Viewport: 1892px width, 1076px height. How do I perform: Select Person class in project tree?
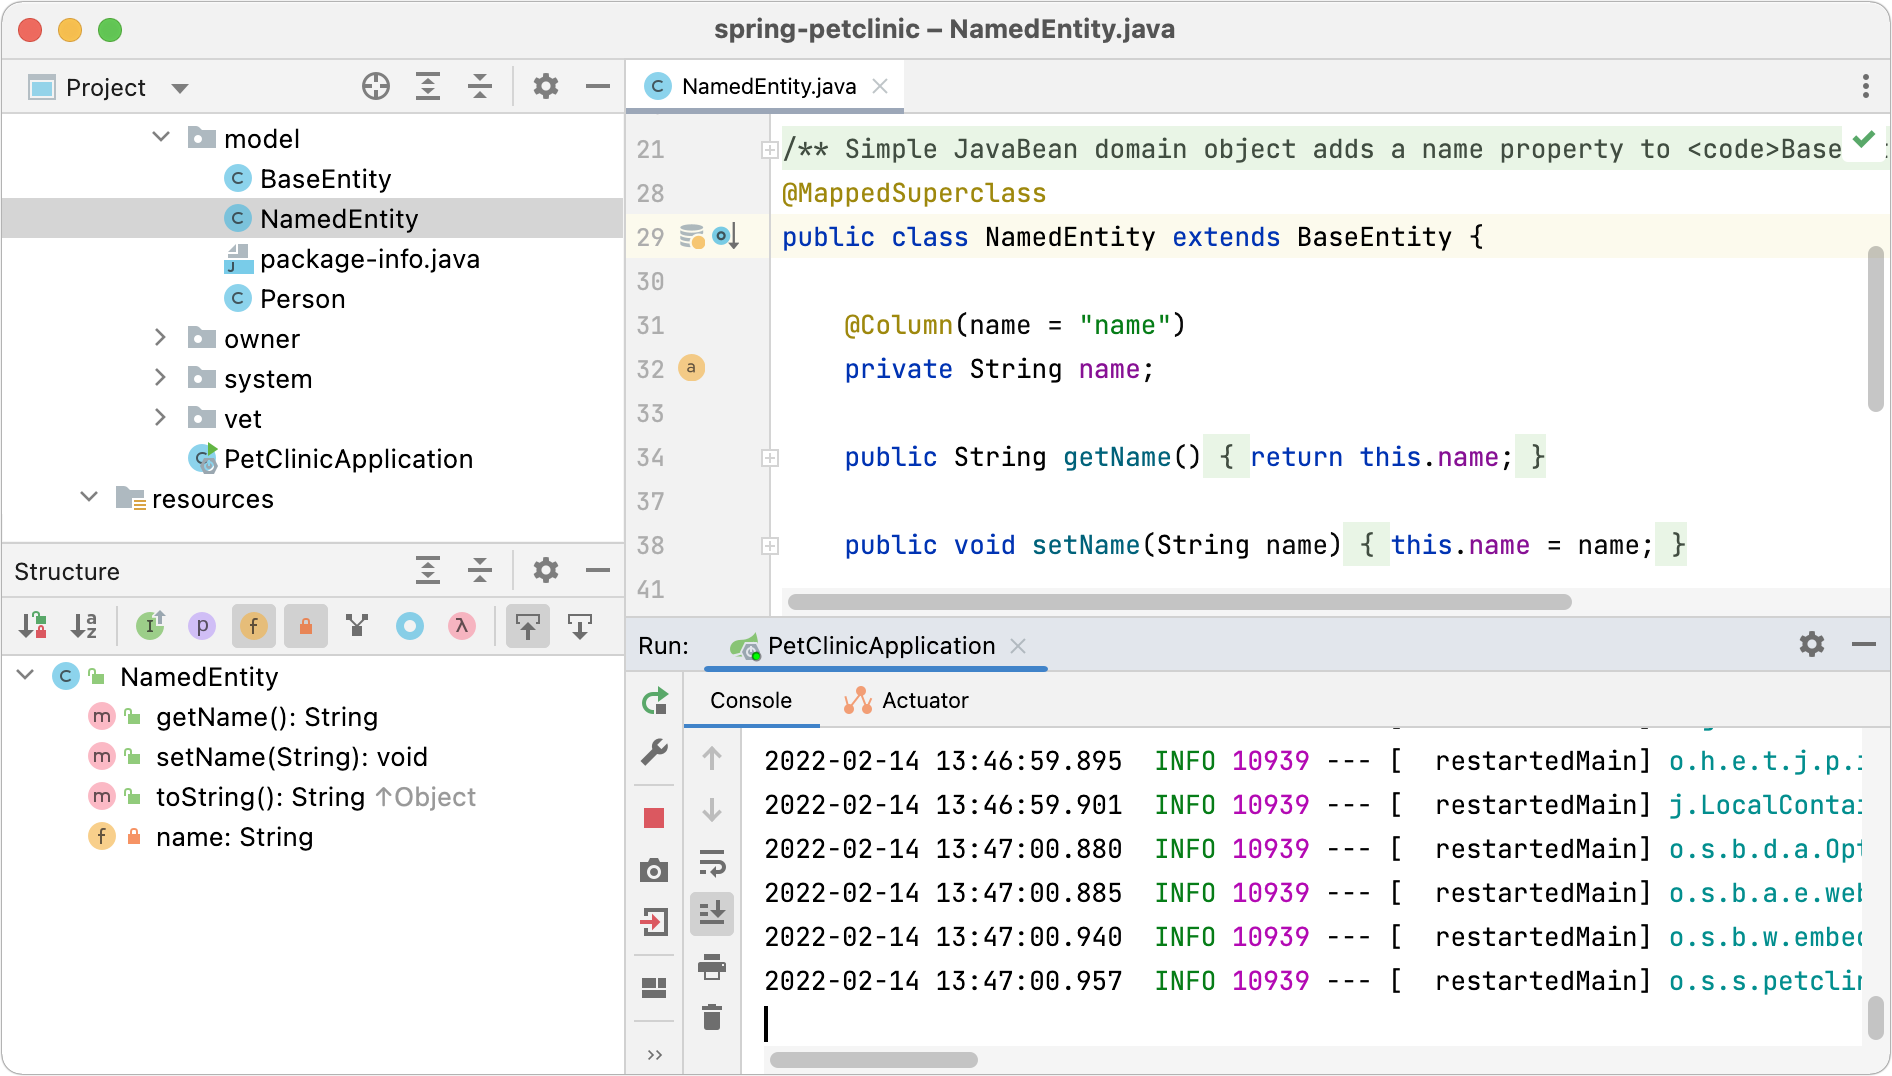point(302,298)
